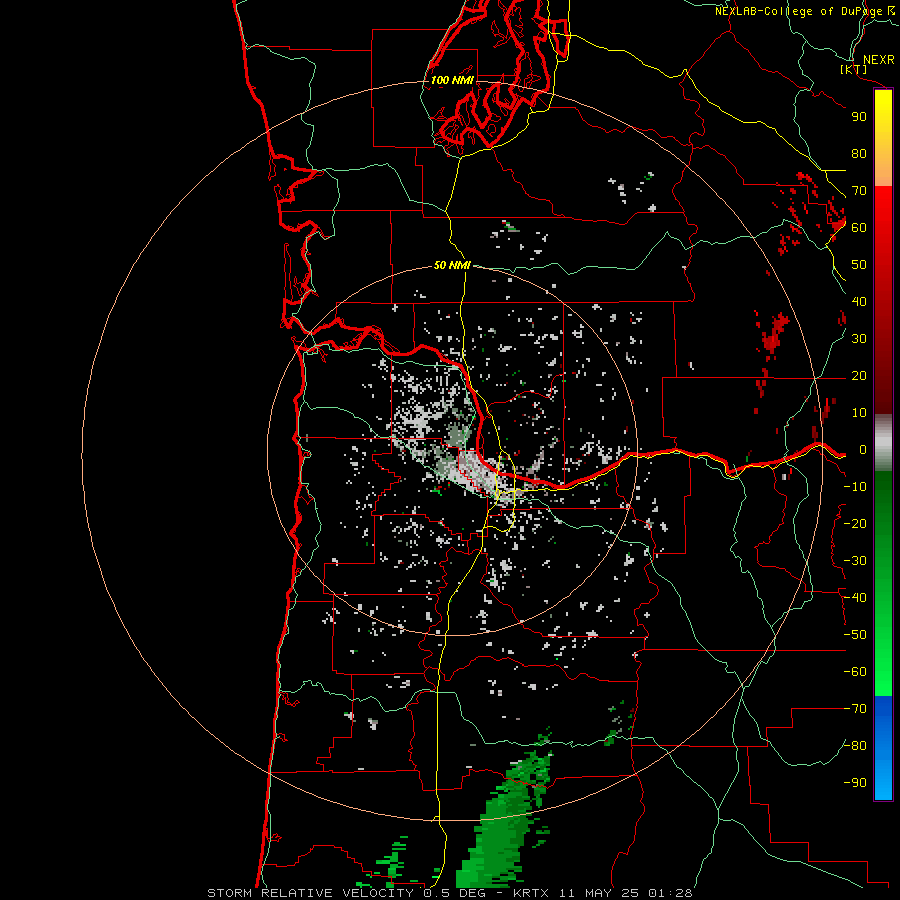Click the 30 value on velocity scale
Screen dimensions: 900x900
(859, 339)
